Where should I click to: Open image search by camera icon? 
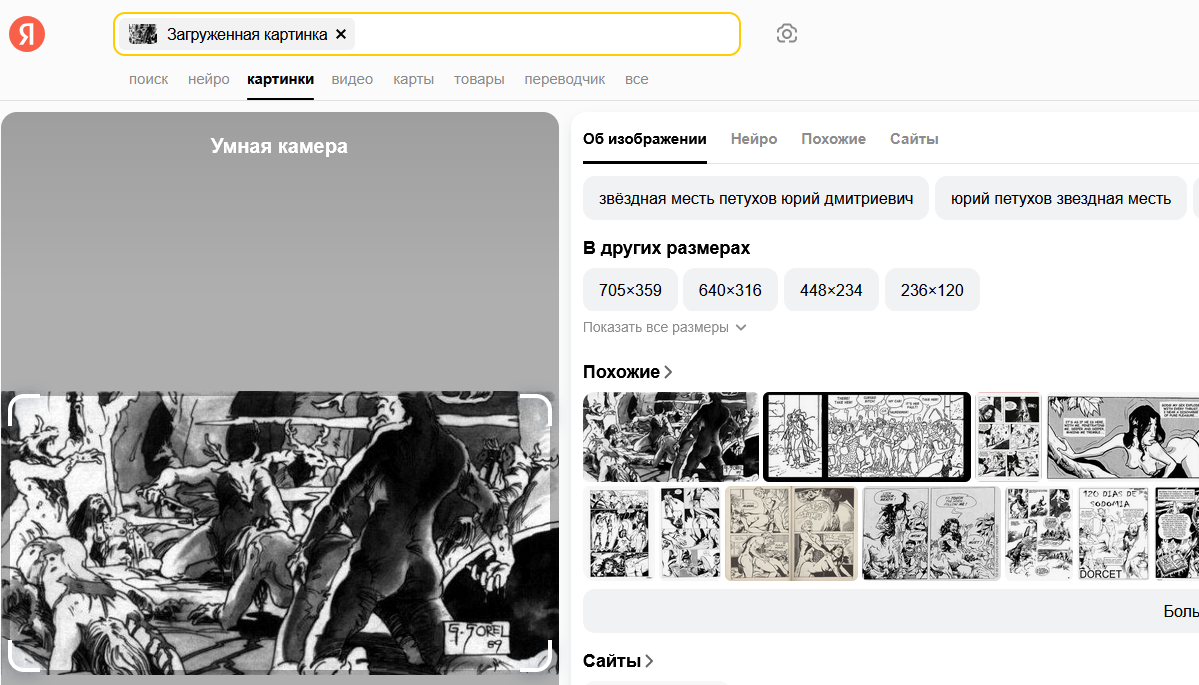[787, 34]
